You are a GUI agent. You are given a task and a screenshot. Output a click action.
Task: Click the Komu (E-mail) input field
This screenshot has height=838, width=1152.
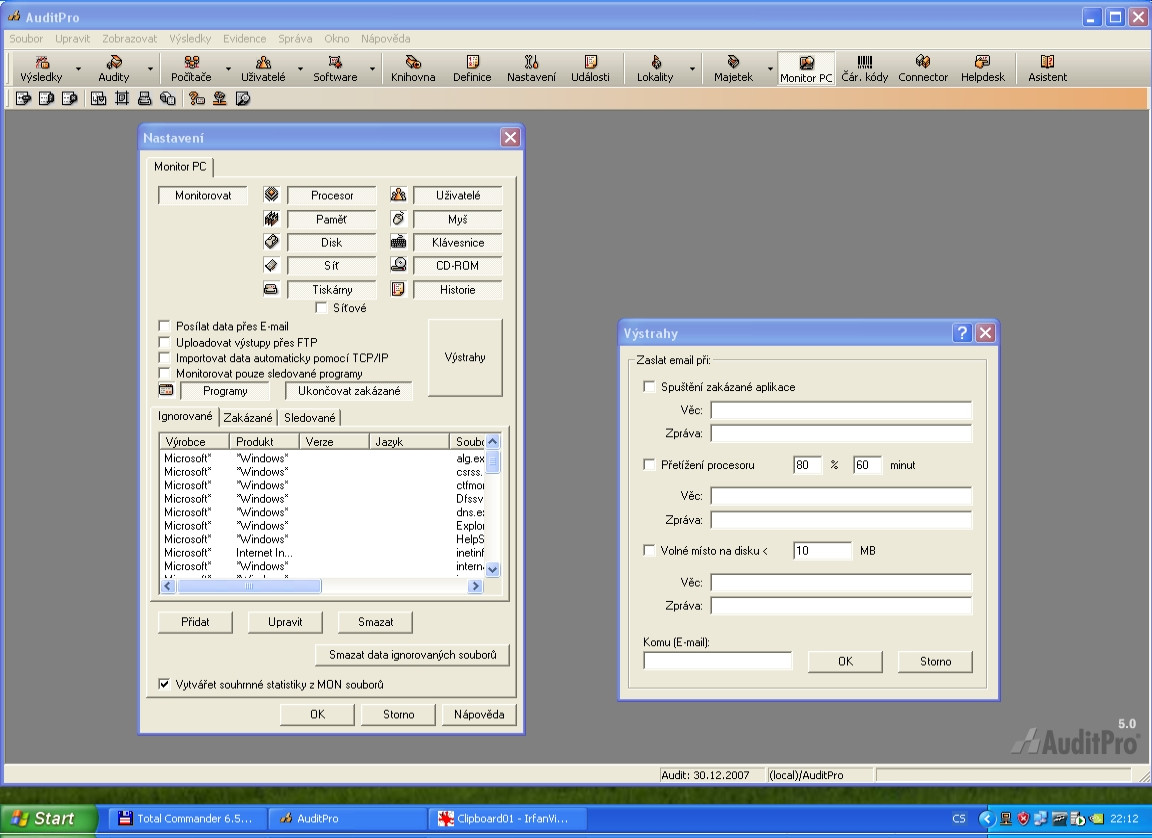point(717,661)
